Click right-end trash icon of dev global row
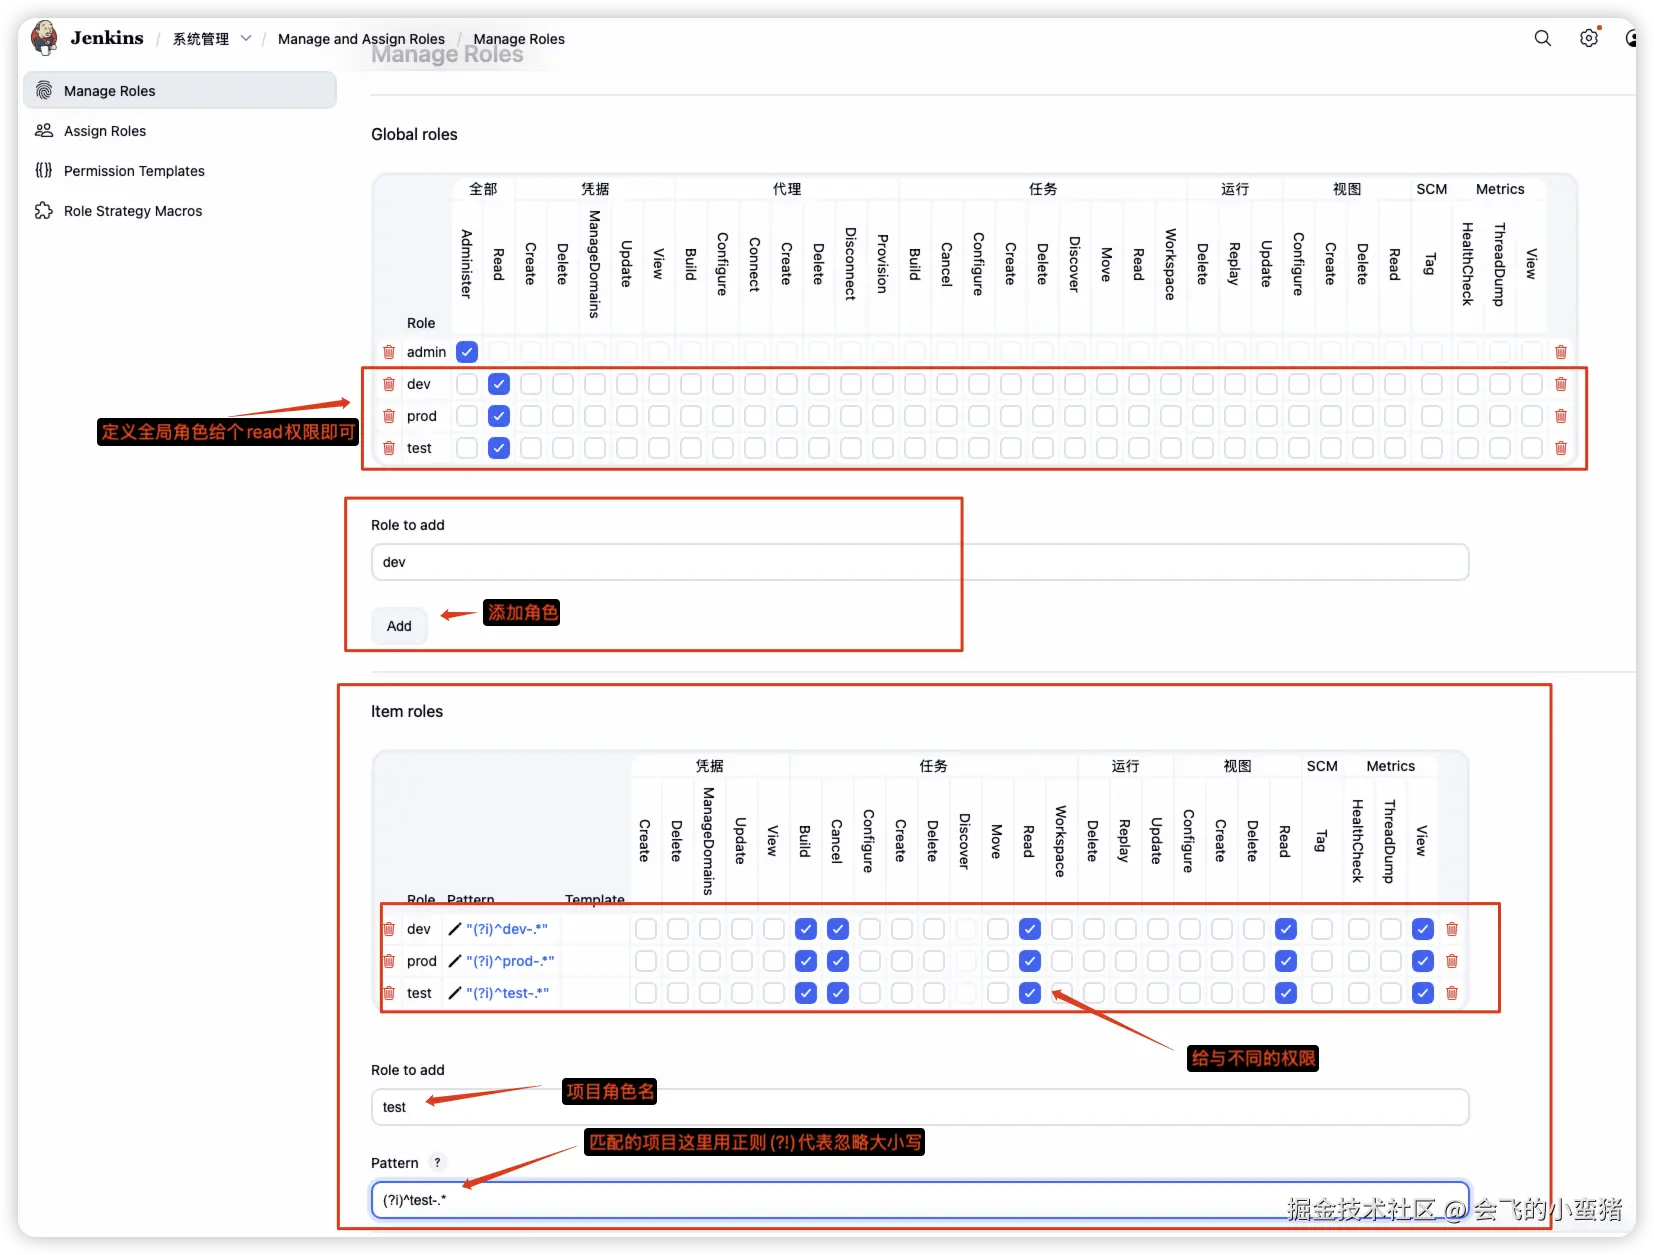The image size is (1654, 1255). (x=1561, y=384)
